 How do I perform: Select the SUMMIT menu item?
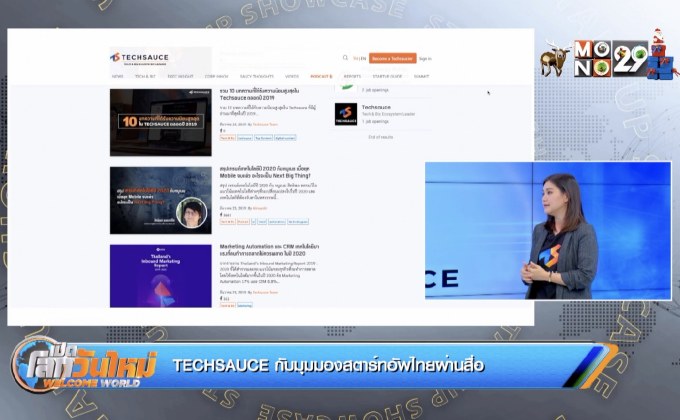point(421,76)
